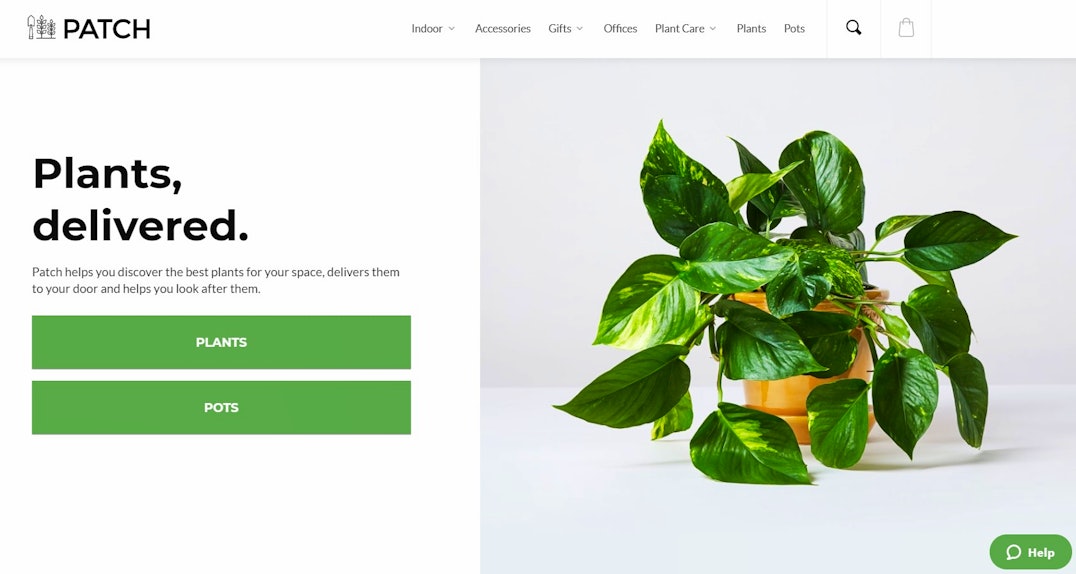Click the Indoor menu label
1076x574 pixels.
pyautogui.click(x=427, y=29)
